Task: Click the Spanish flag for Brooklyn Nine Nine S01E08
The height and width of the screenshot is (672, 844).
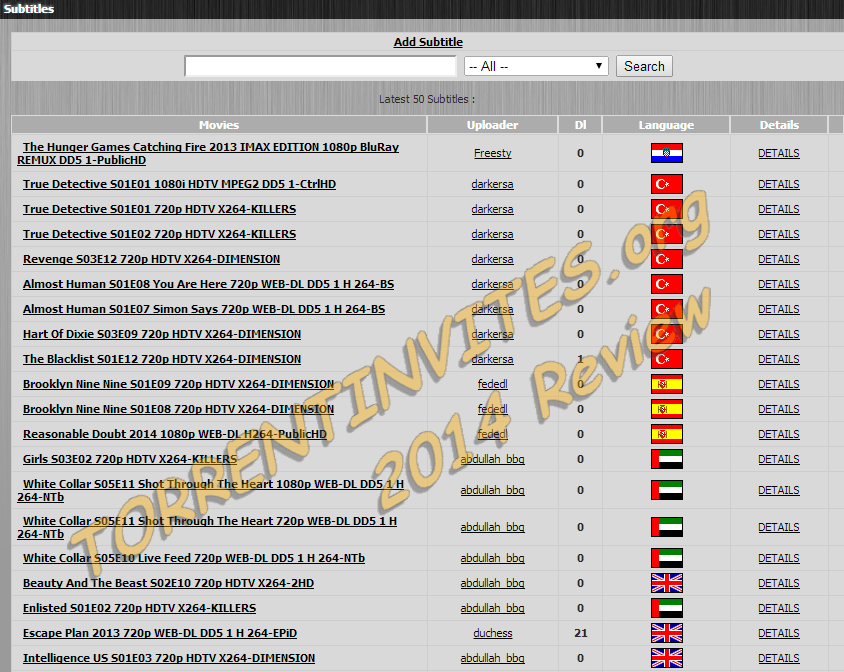Action: pos(666,409)
